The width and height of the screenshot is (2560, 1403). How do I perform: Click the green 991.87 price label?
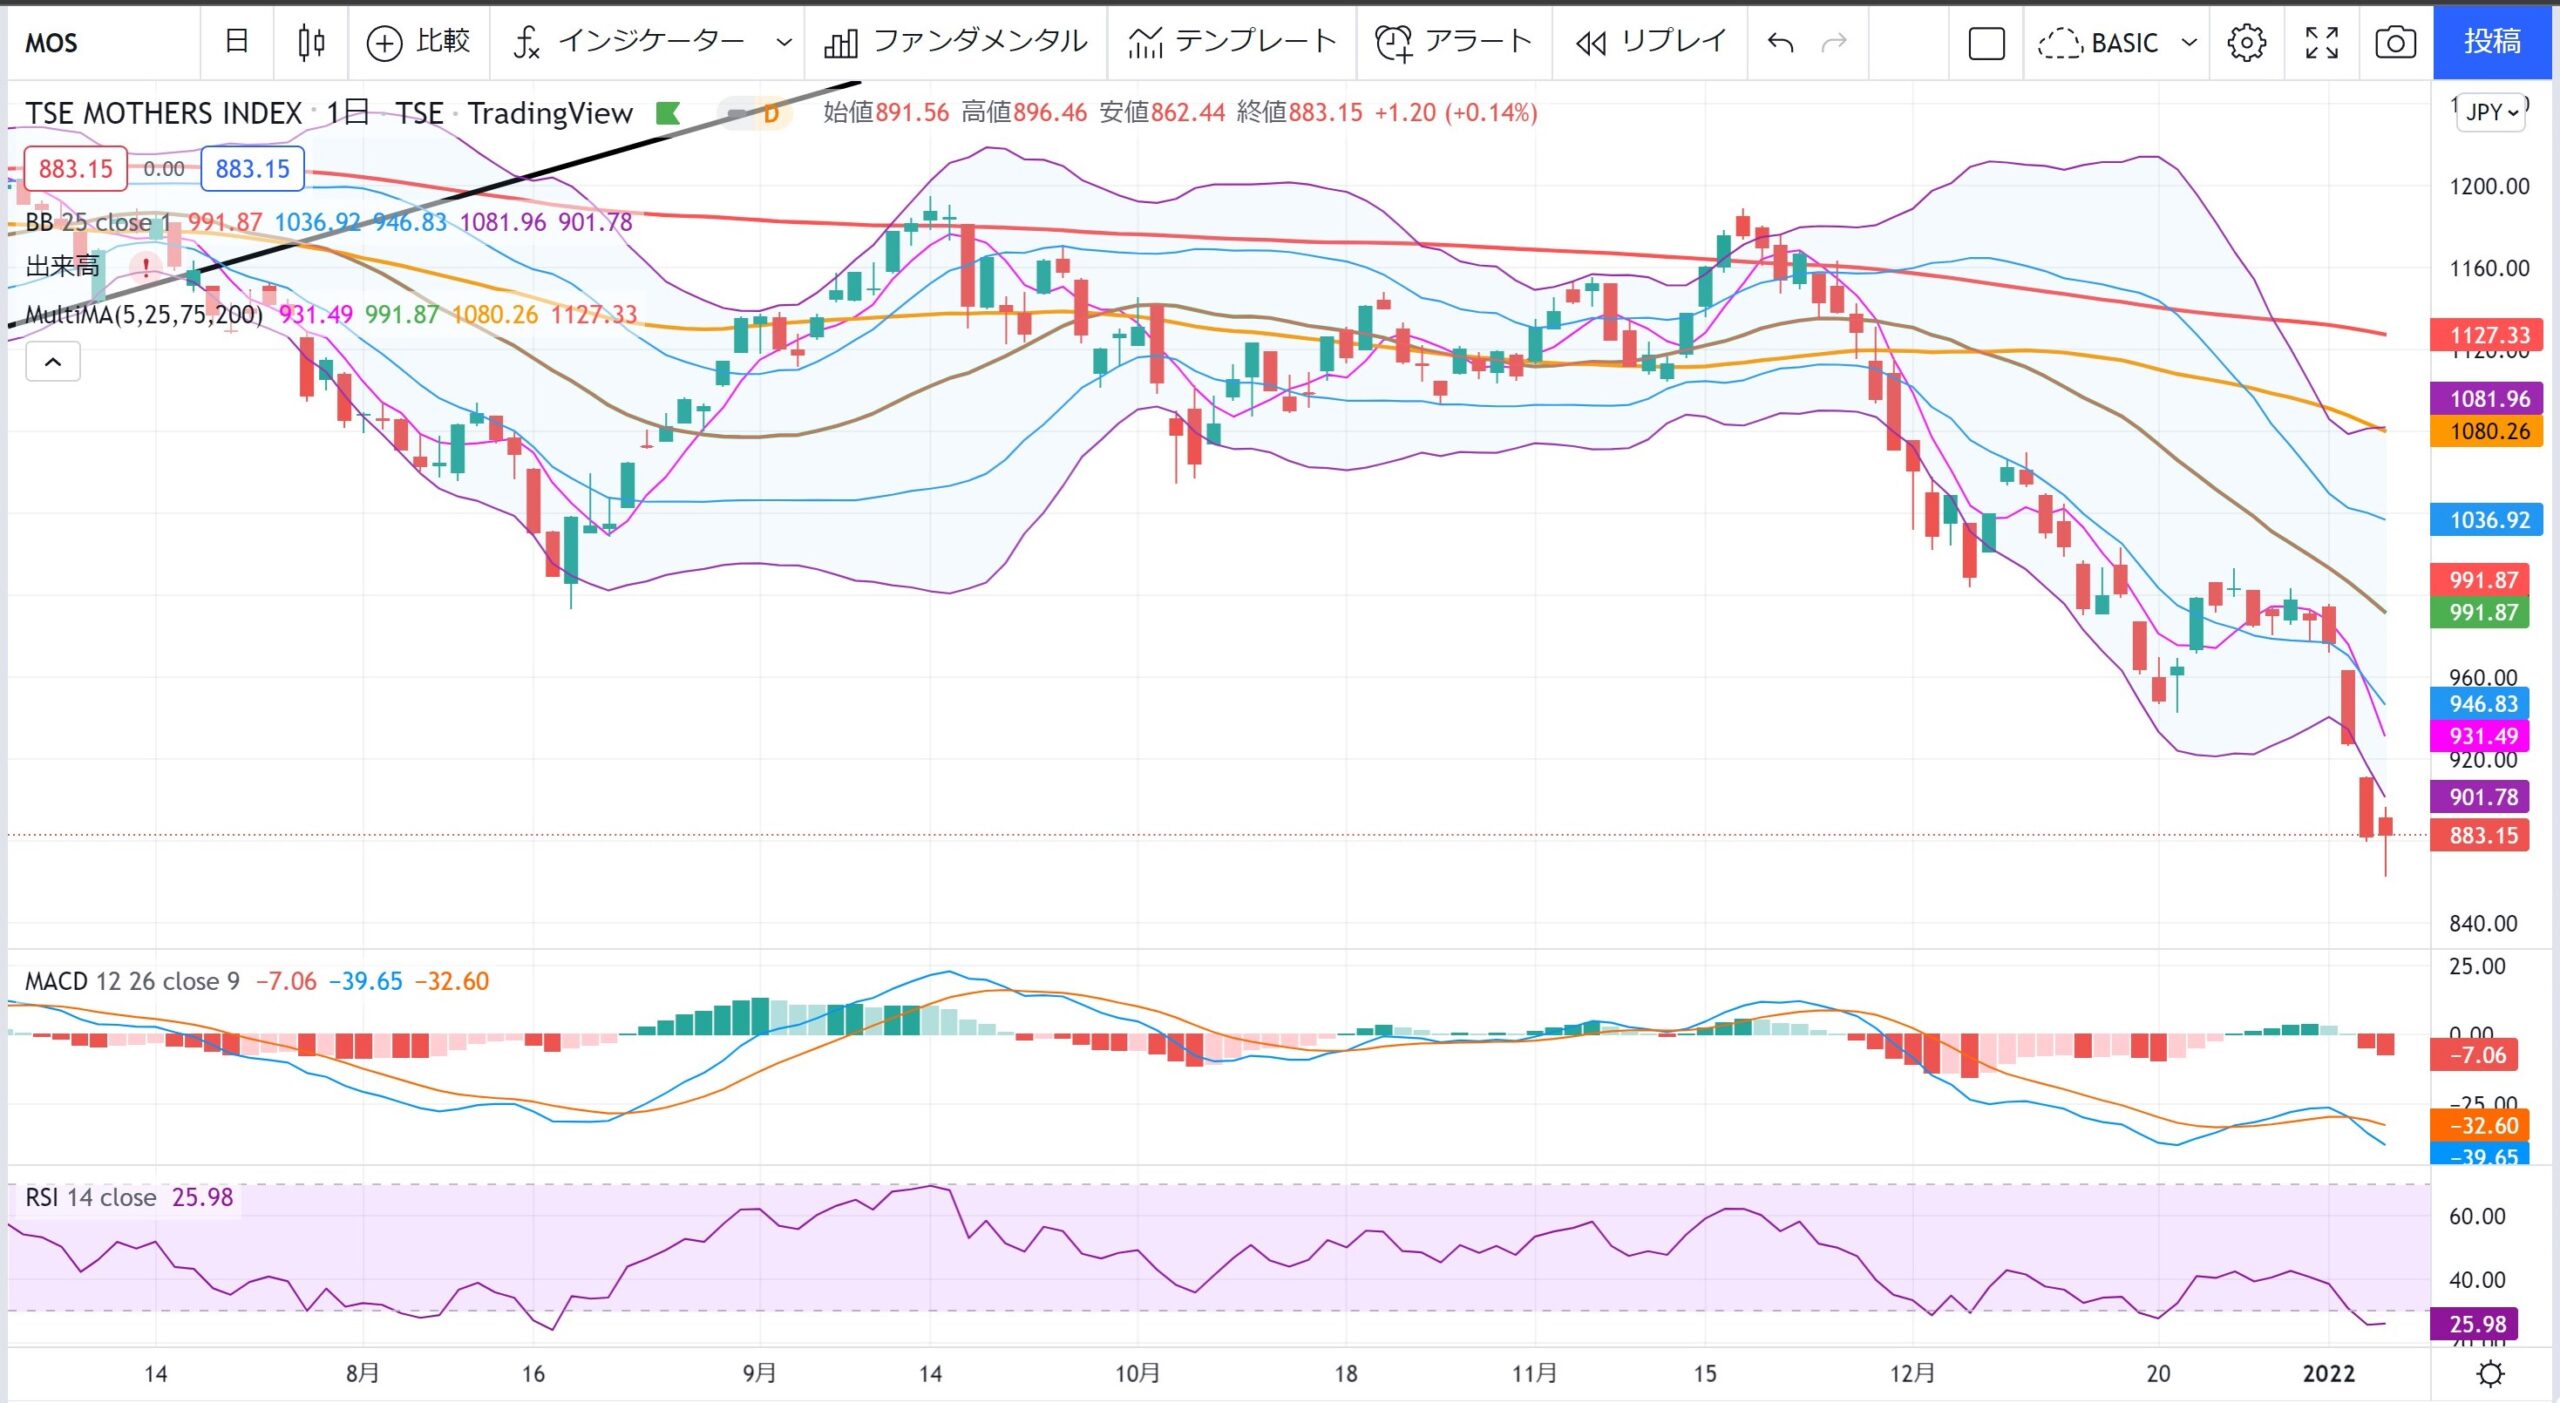pos(2482,612)
